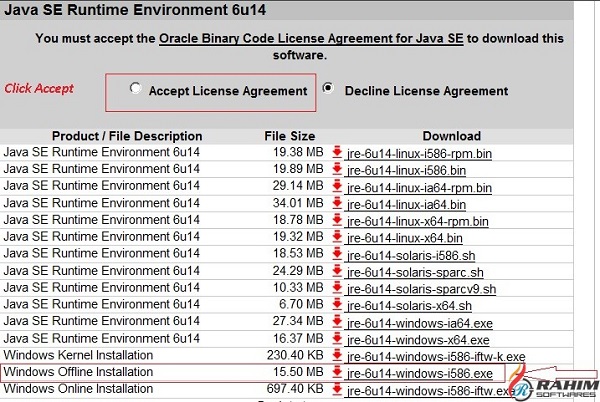Click the jre-6u14-windows-ia64.exe link

pyautogui.click(x=420, y=323)
